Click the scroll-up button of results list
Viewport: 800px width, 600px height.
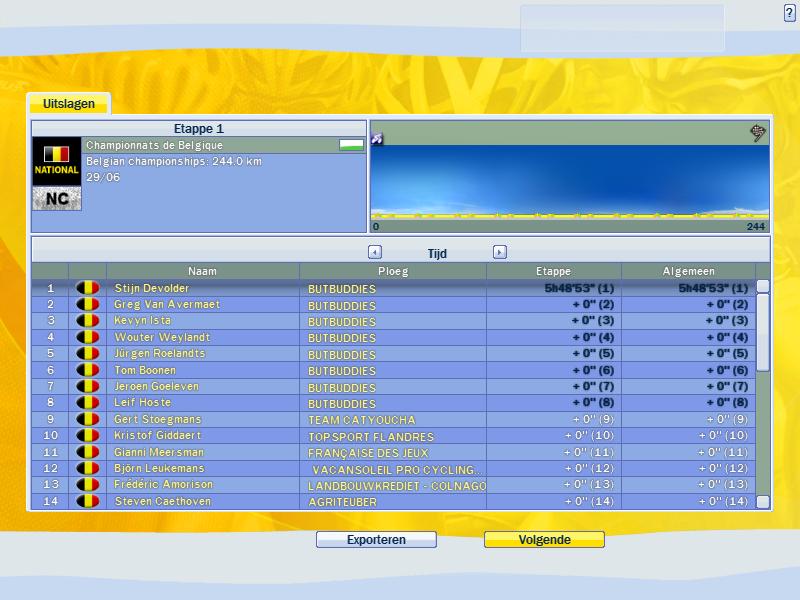click(x=763, y=286)
